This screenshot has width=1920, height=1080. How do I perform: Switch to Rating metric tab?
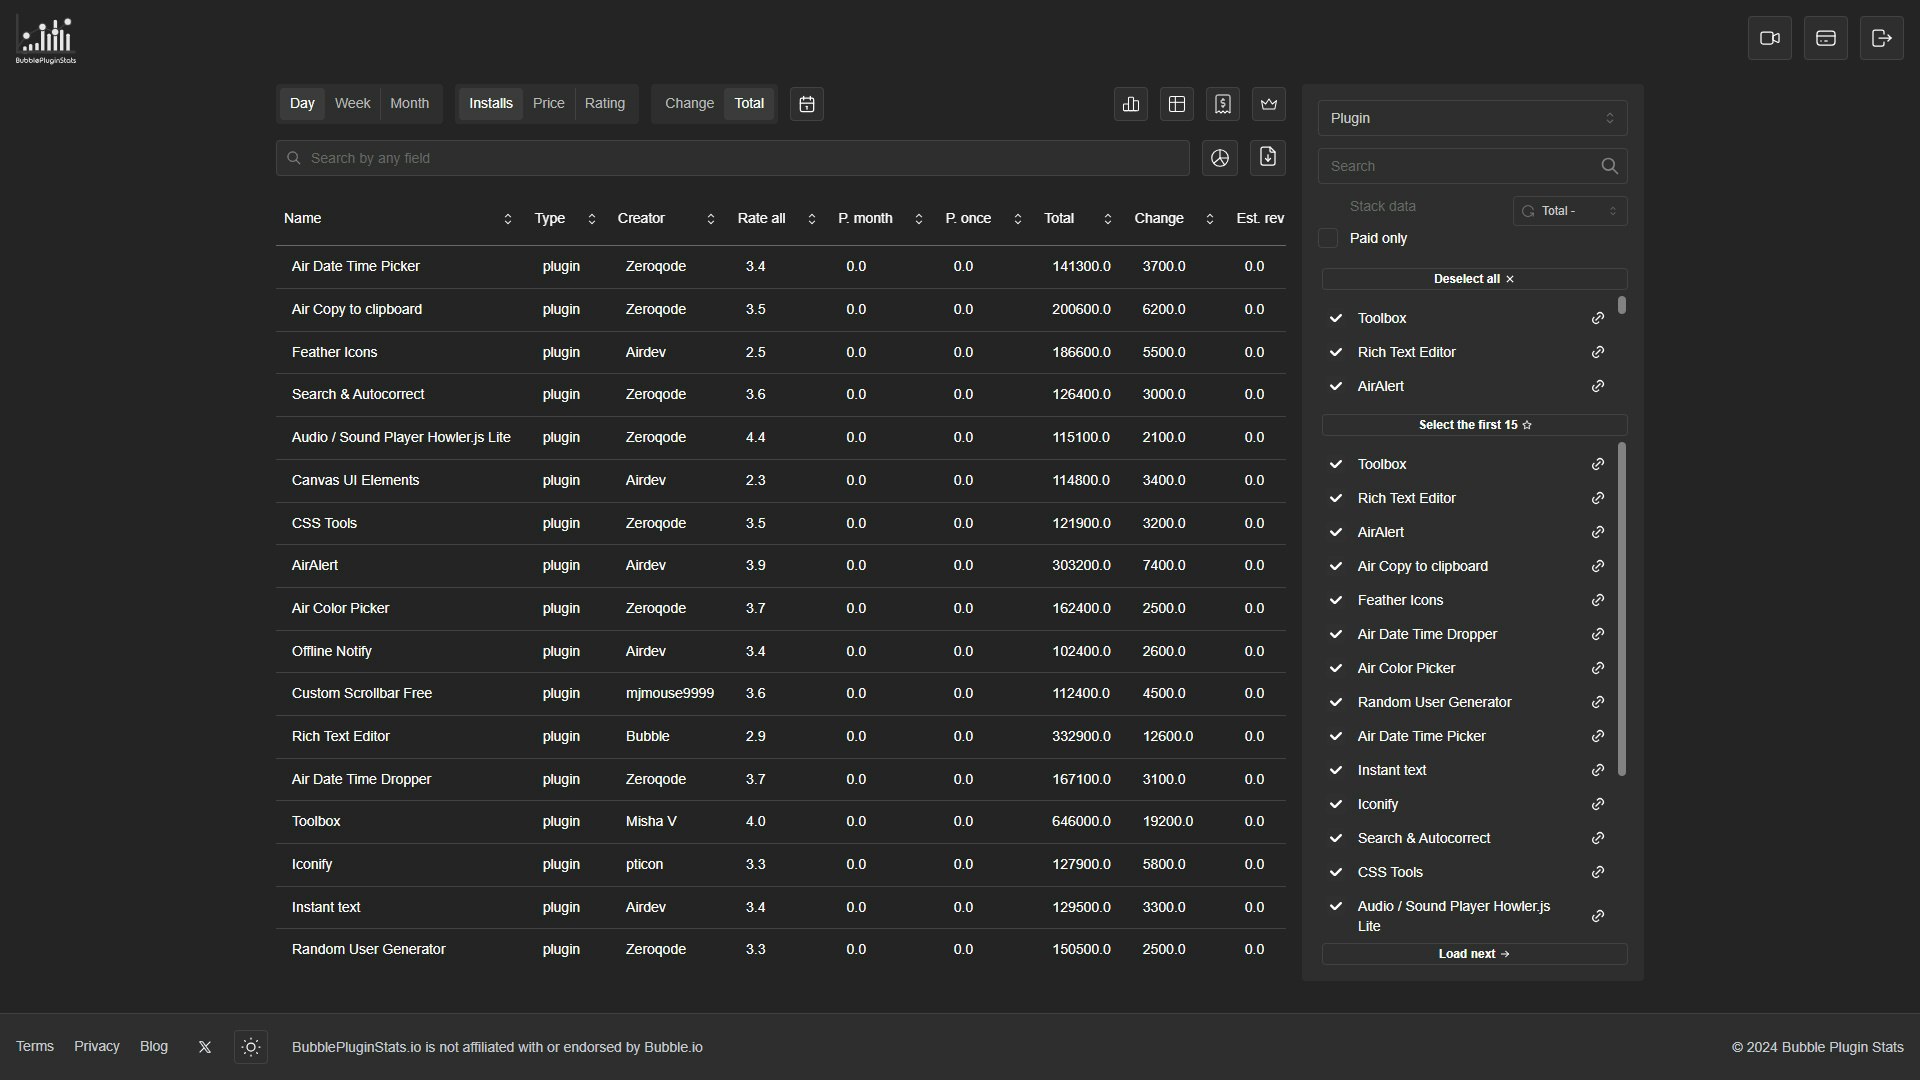[605, 104]
